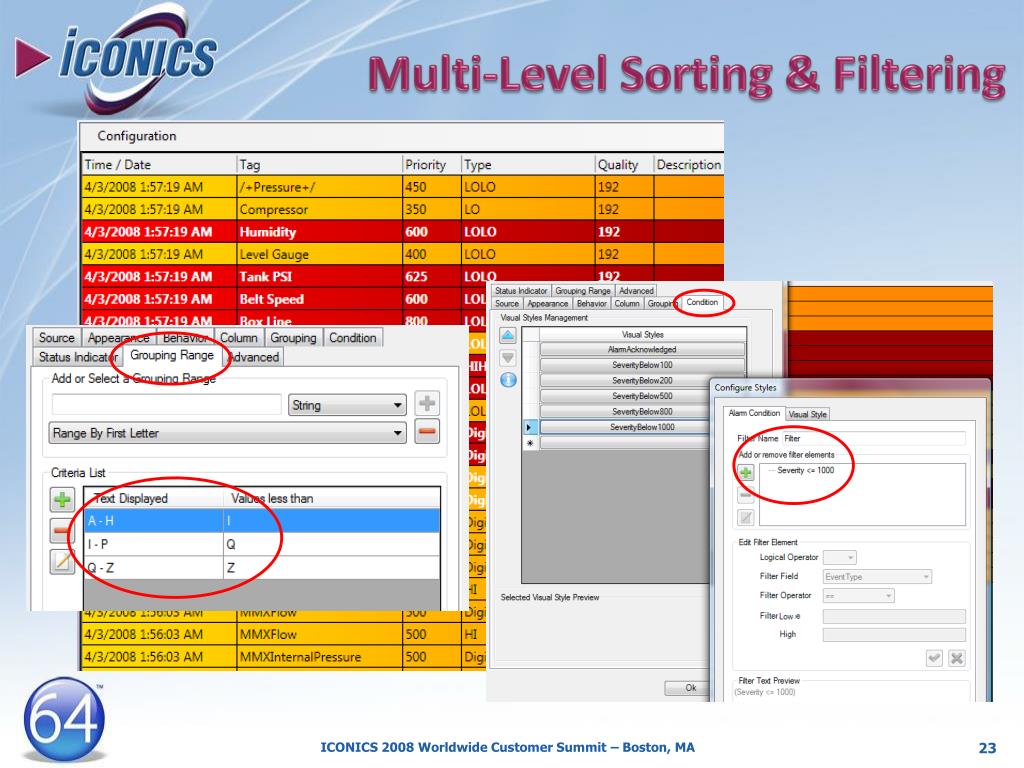Move the visual style down with the gray arrow
The width and height of the screenshot is (1024, 768).
(x=508, y=358)
